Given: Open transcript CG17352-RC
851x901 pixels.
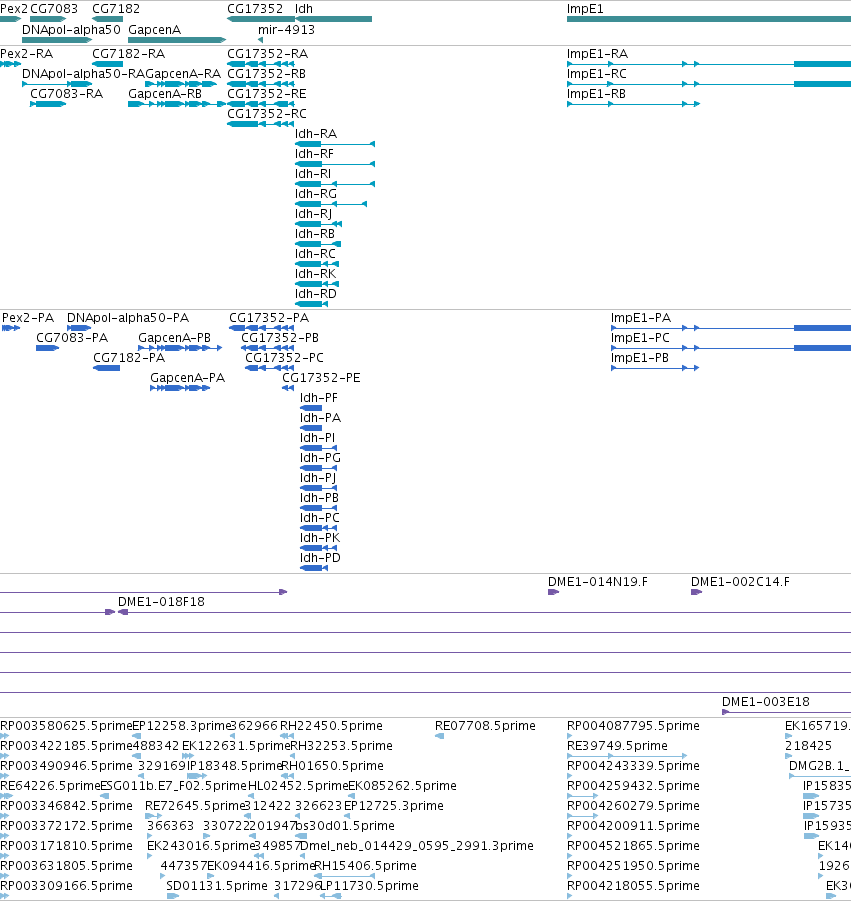Looking at the screenshot, I should pyautogui.click(x=267, y=114).
